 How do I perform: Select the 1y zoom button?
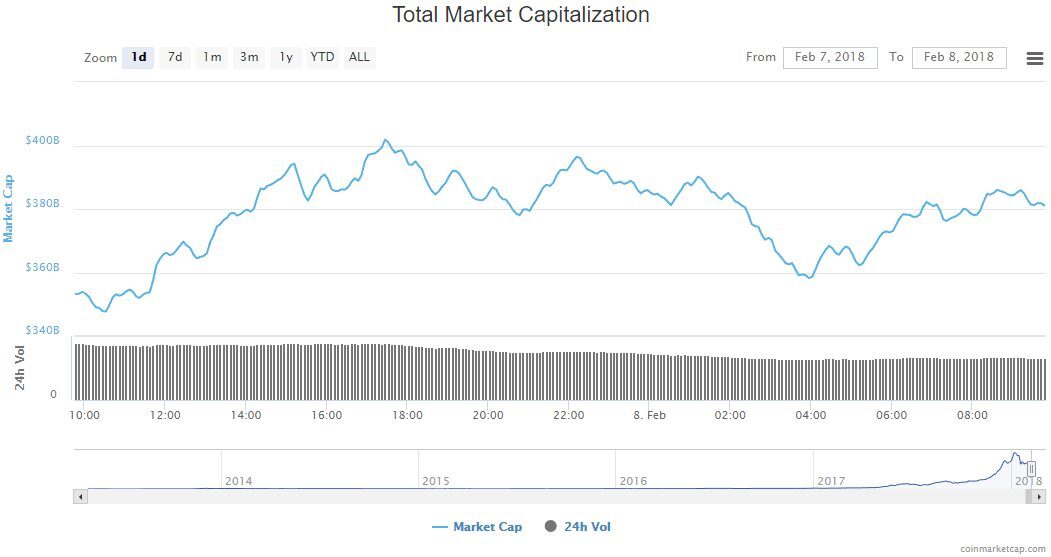(286, 58)
